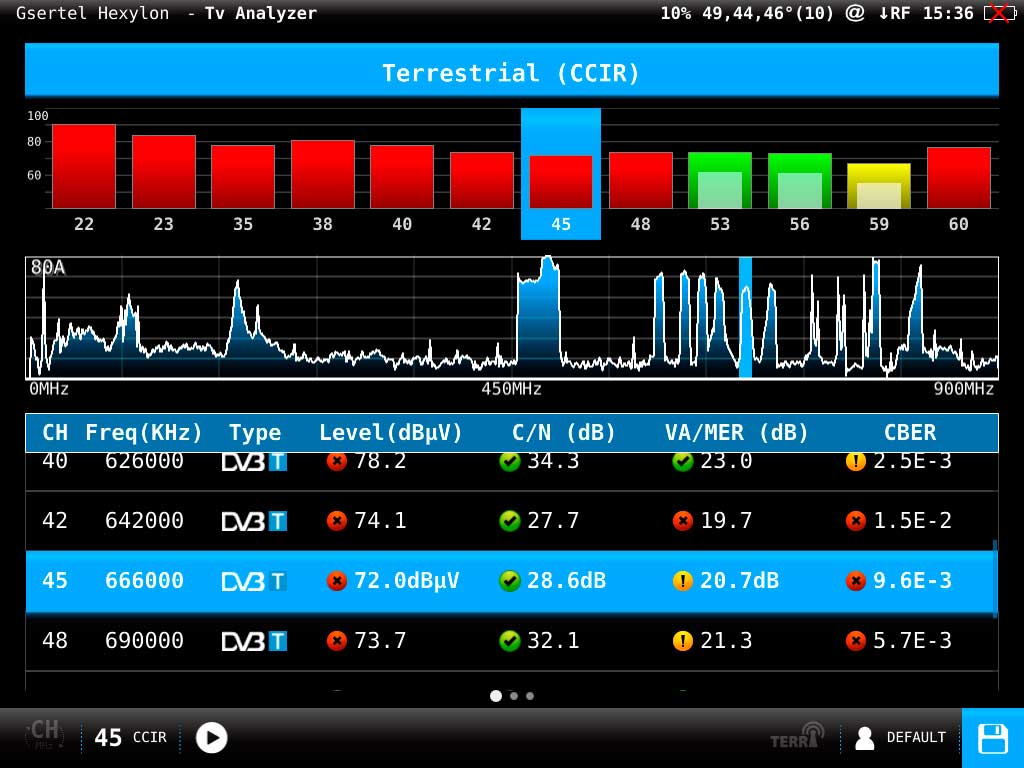This screenshot has height=768, width=1024.
Task: Click the red error icon beside 5.7E-3
Action: coord(856,641)
